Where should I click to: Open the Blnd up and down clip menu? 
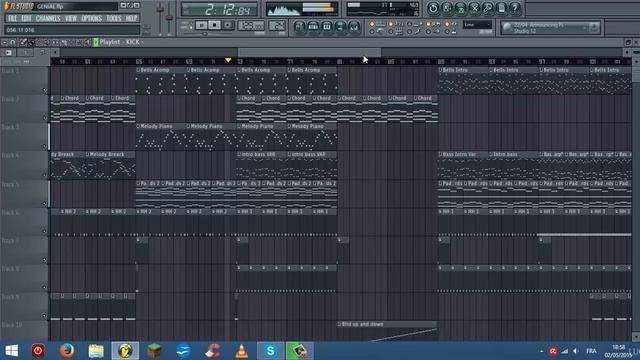339,324
